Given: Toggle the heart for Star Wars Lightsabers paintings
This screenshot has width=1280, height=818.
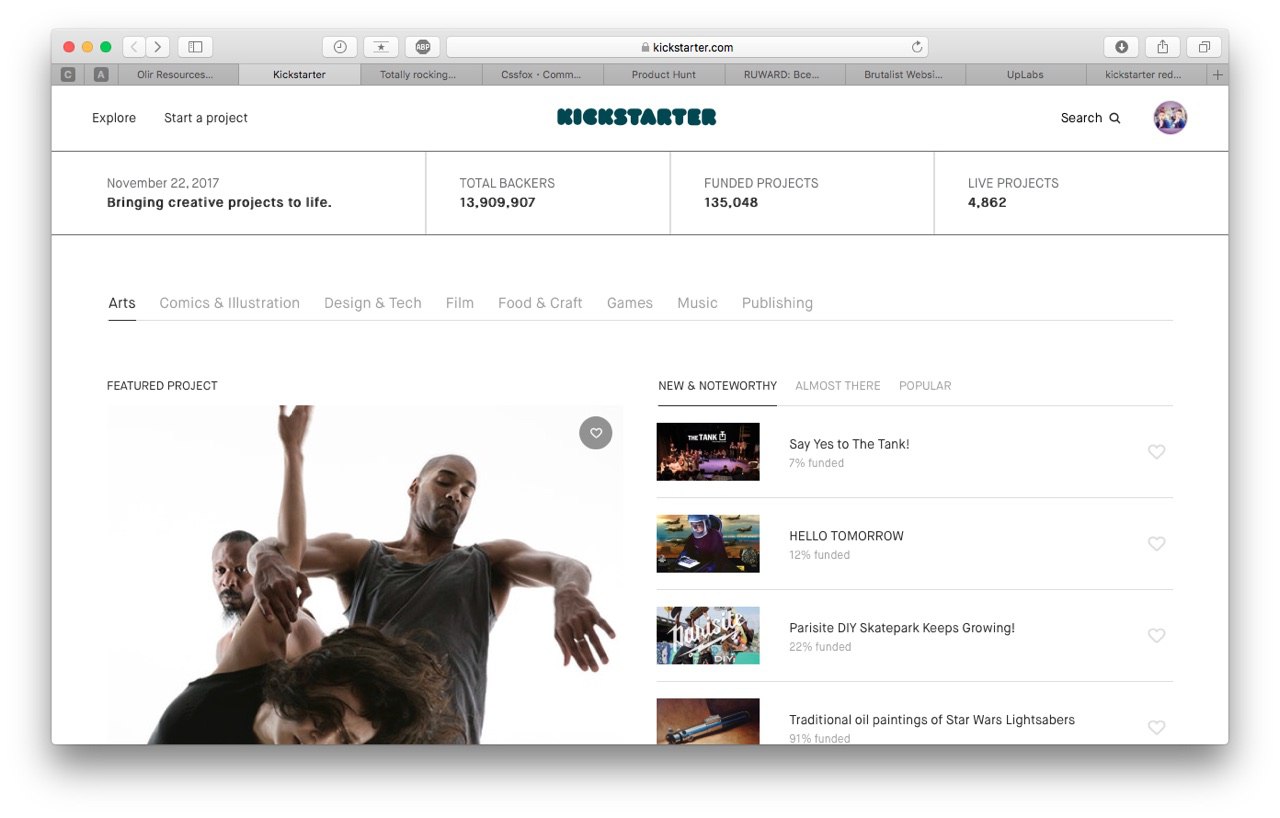Looking at the screenshot, I should pos(1156,728).
